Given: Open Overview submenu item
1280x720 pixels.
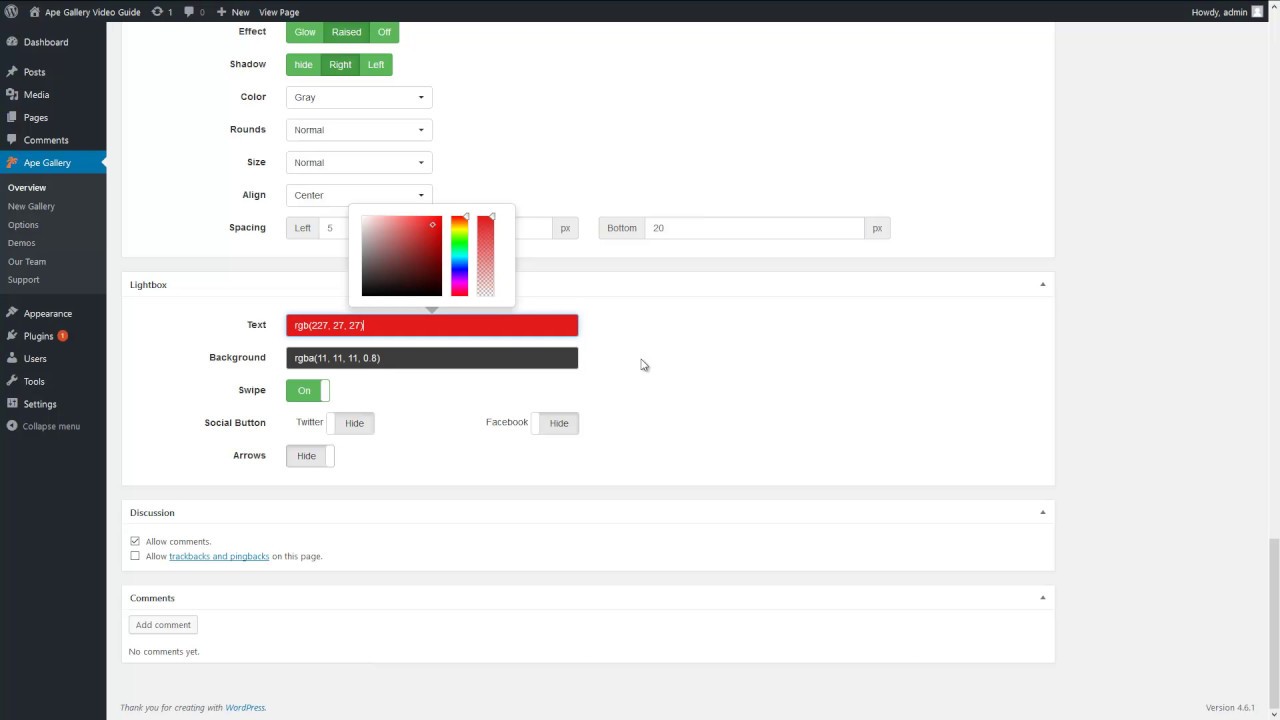Looking at the screenshot, I should pos(27,188).
